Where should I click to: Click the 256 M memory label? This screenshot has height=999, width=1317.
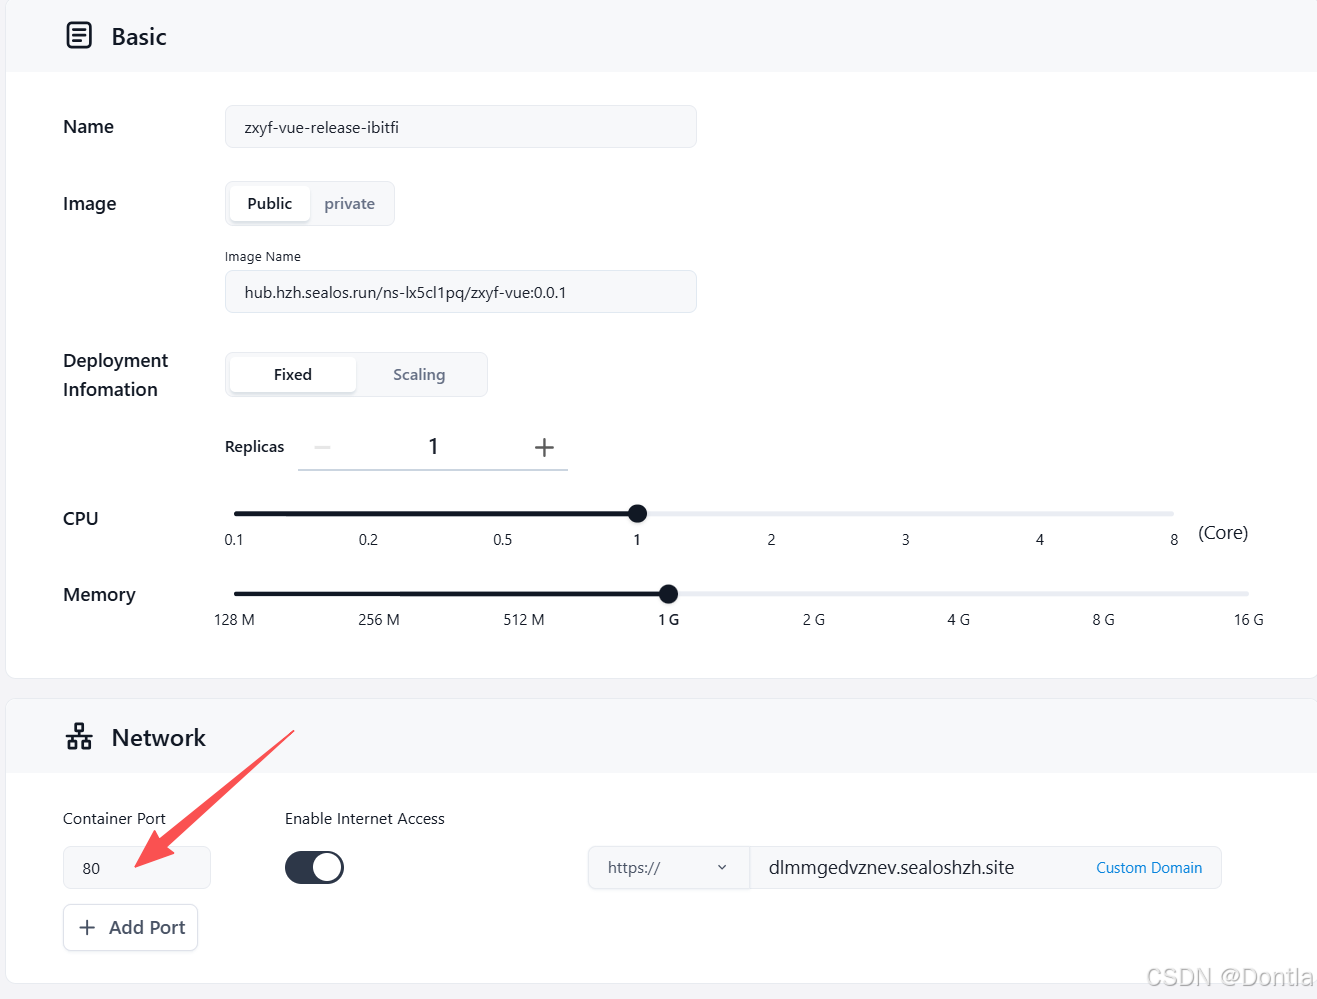(379, 619)
